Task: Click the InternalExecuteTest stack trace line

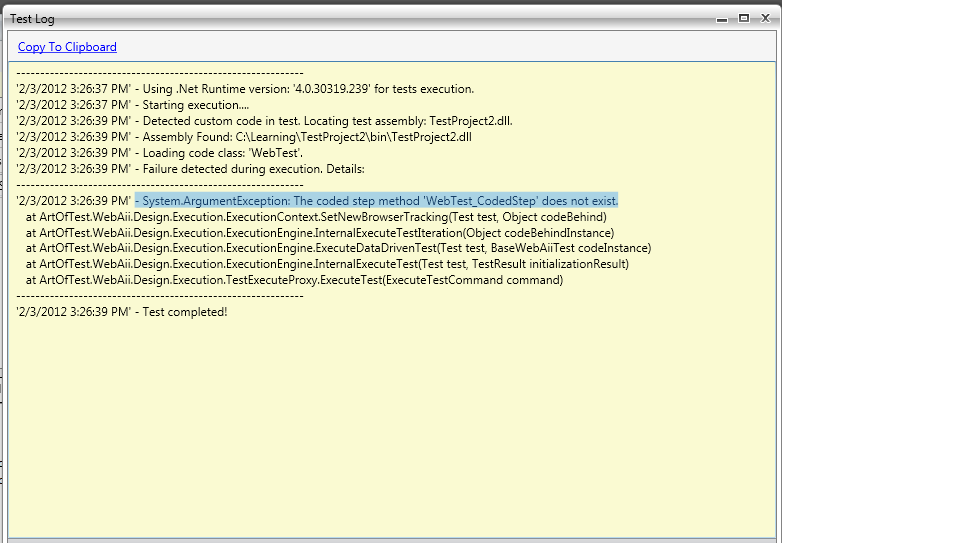Action: click(327, 264)
